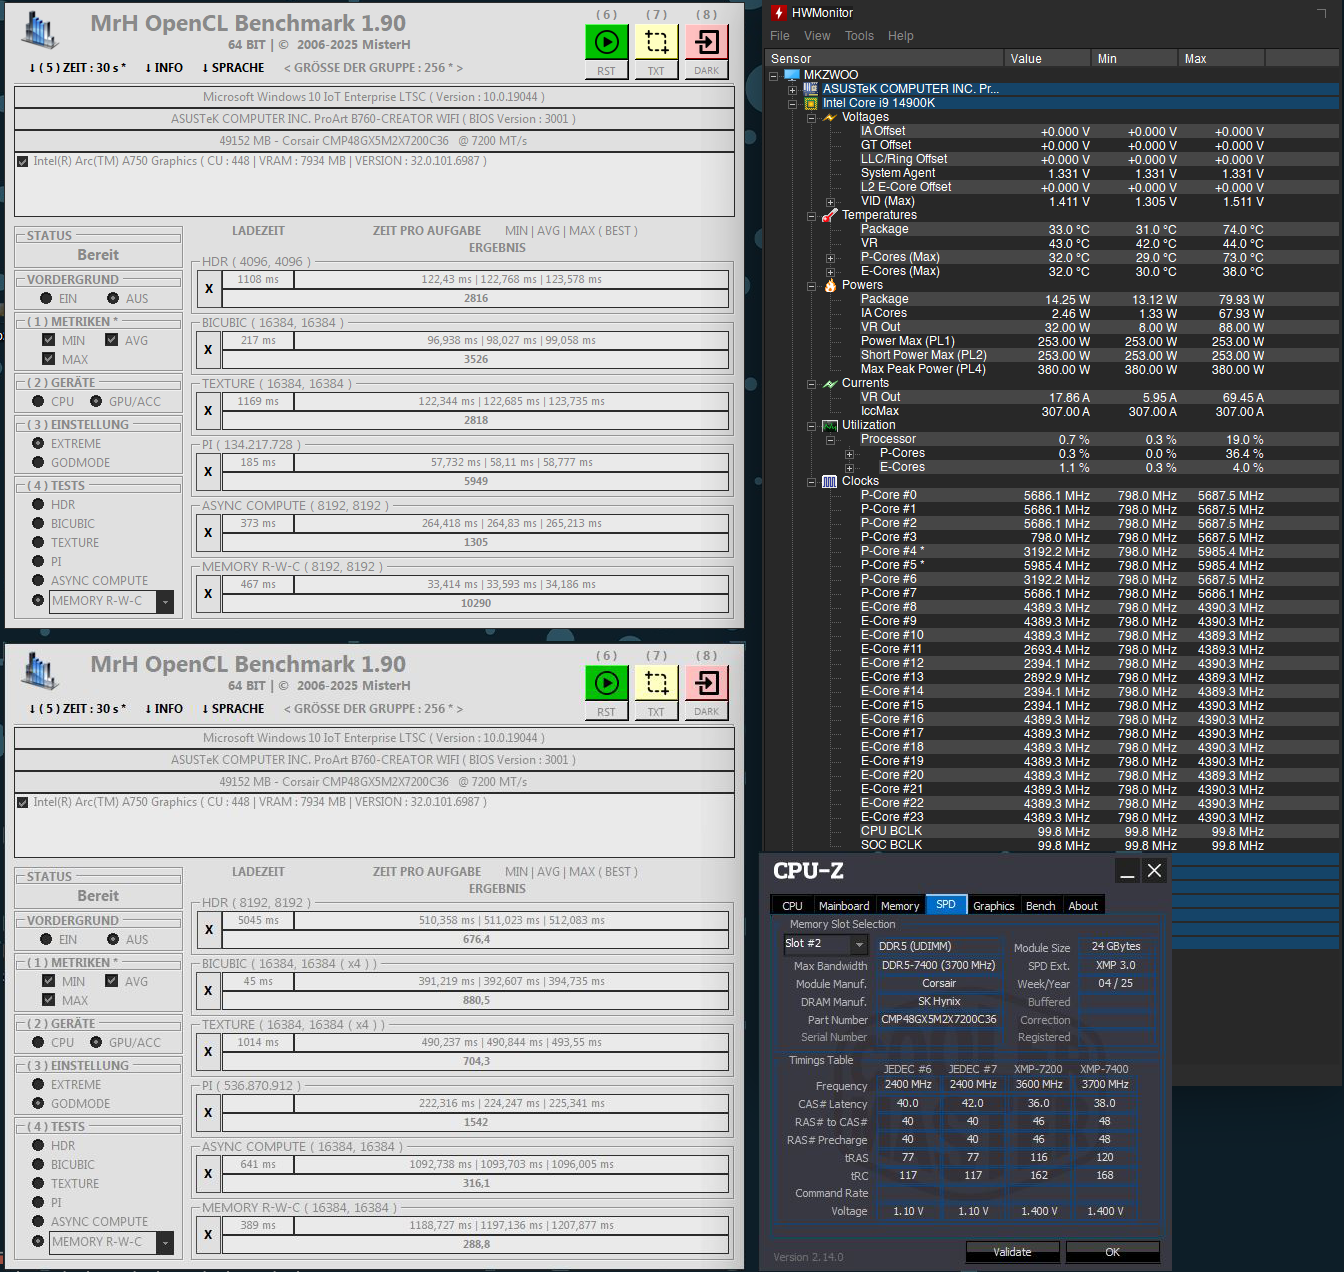Image resolution: width=1344 pixels, height=1272 pixels.
Task: Open the File menu in HWMonitor
Action: point(780,36)
